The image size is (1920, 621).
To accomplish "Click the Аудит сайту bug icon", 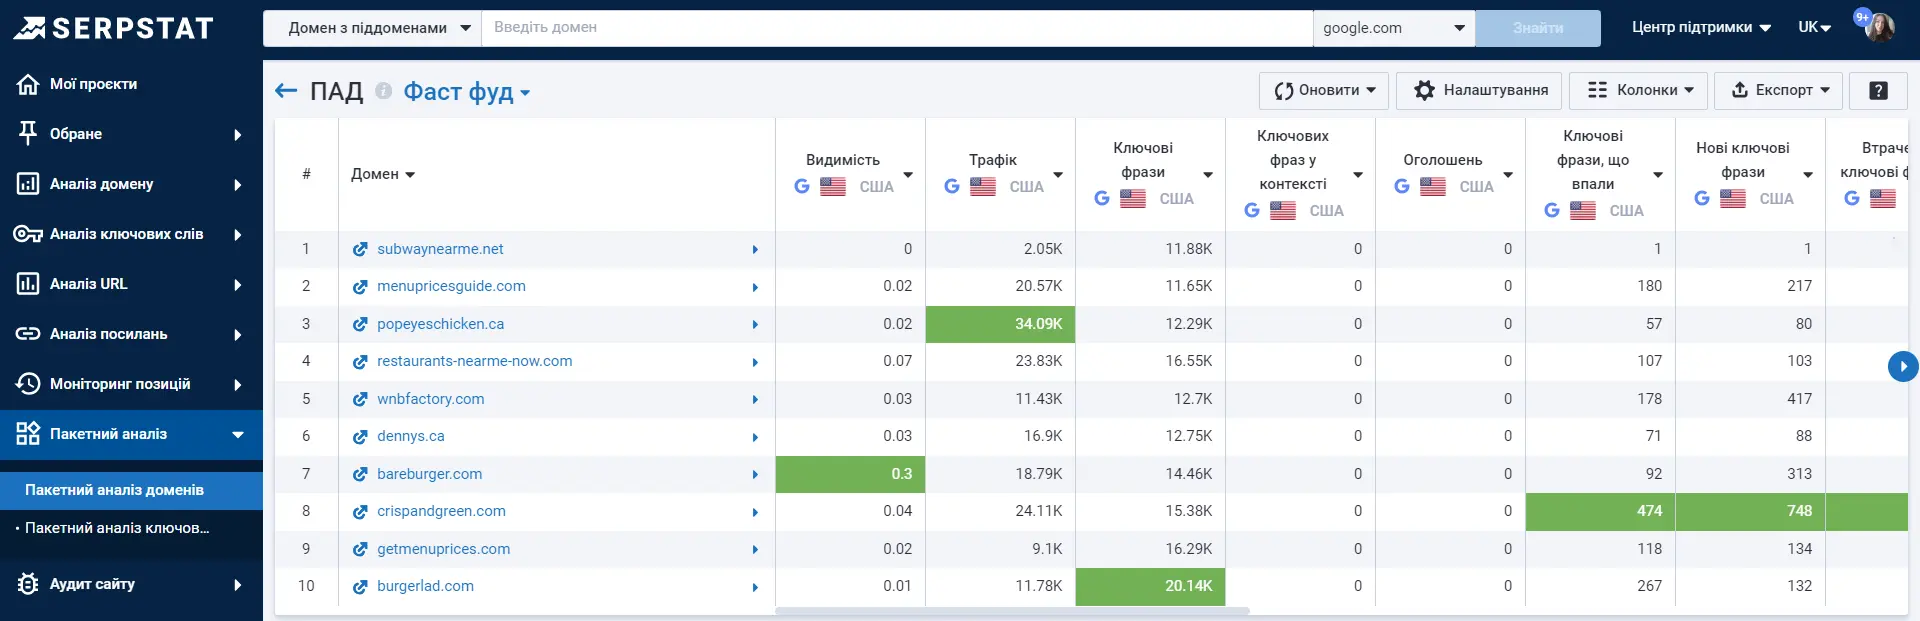I will click(x=28, y=584).
